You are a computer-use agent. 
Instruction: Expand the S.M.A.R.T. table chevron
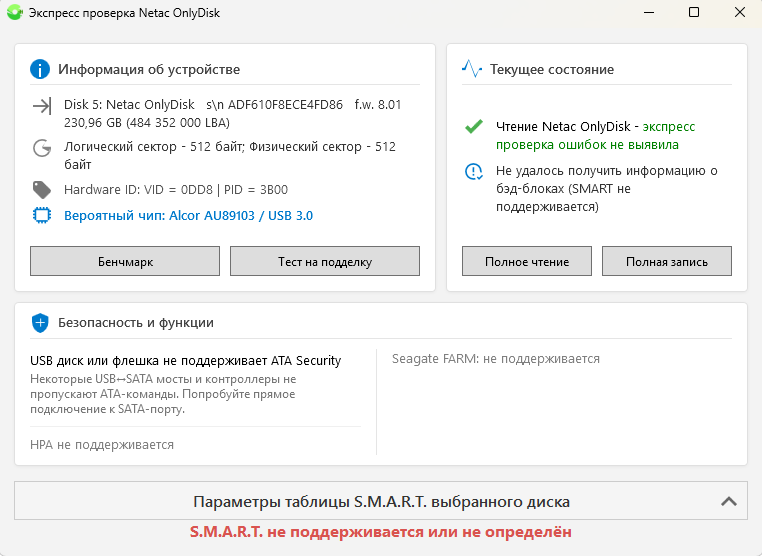point(728,501)
